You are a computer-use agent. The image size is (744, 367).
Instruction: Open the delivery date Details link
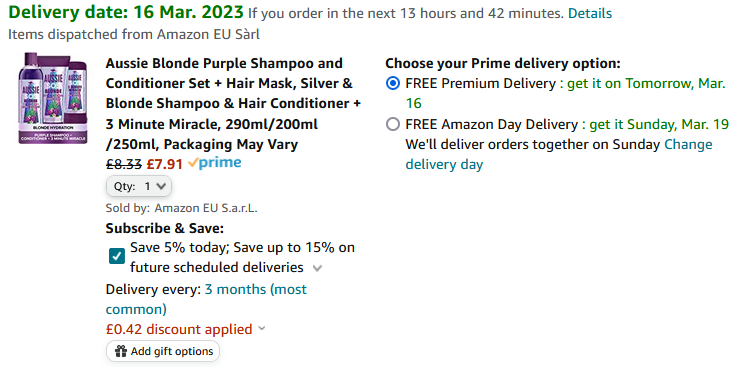point(590,13)
